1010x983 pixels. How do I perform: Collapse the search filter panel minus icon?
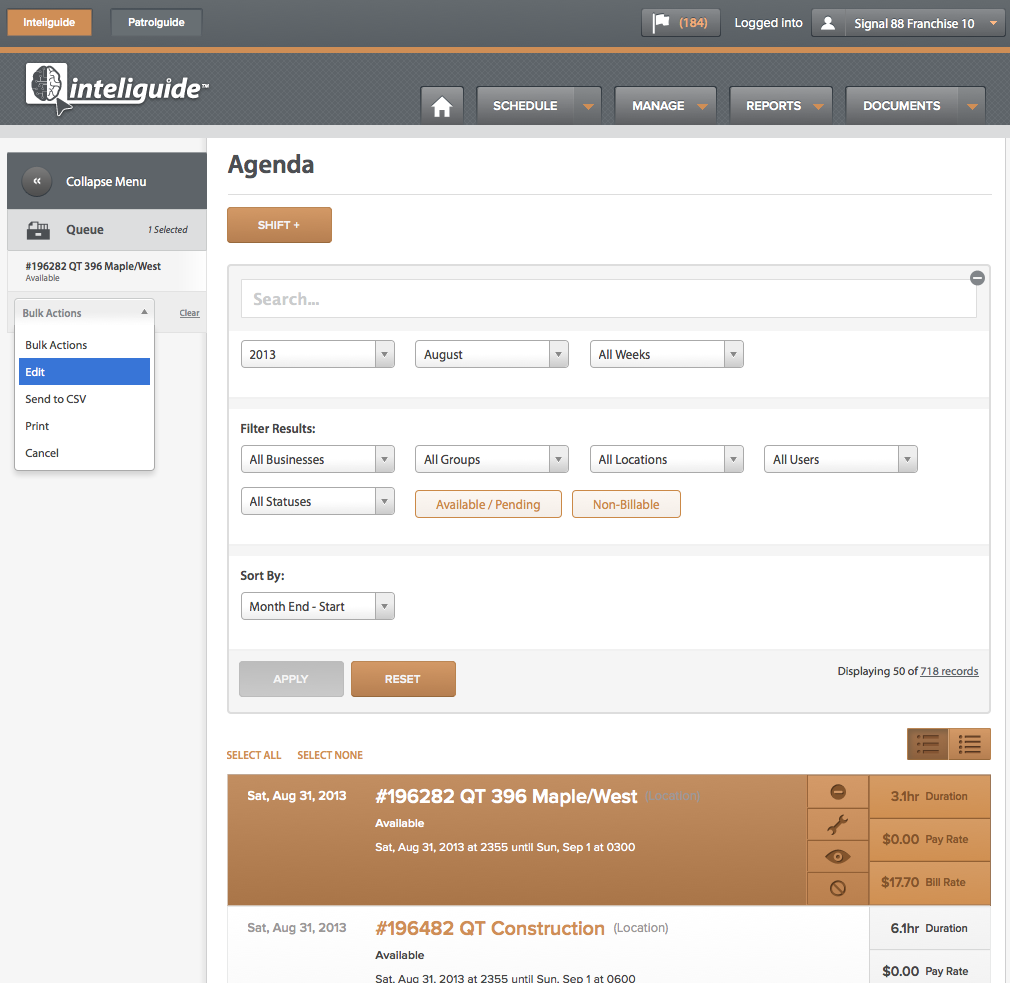tap(977, 278)
